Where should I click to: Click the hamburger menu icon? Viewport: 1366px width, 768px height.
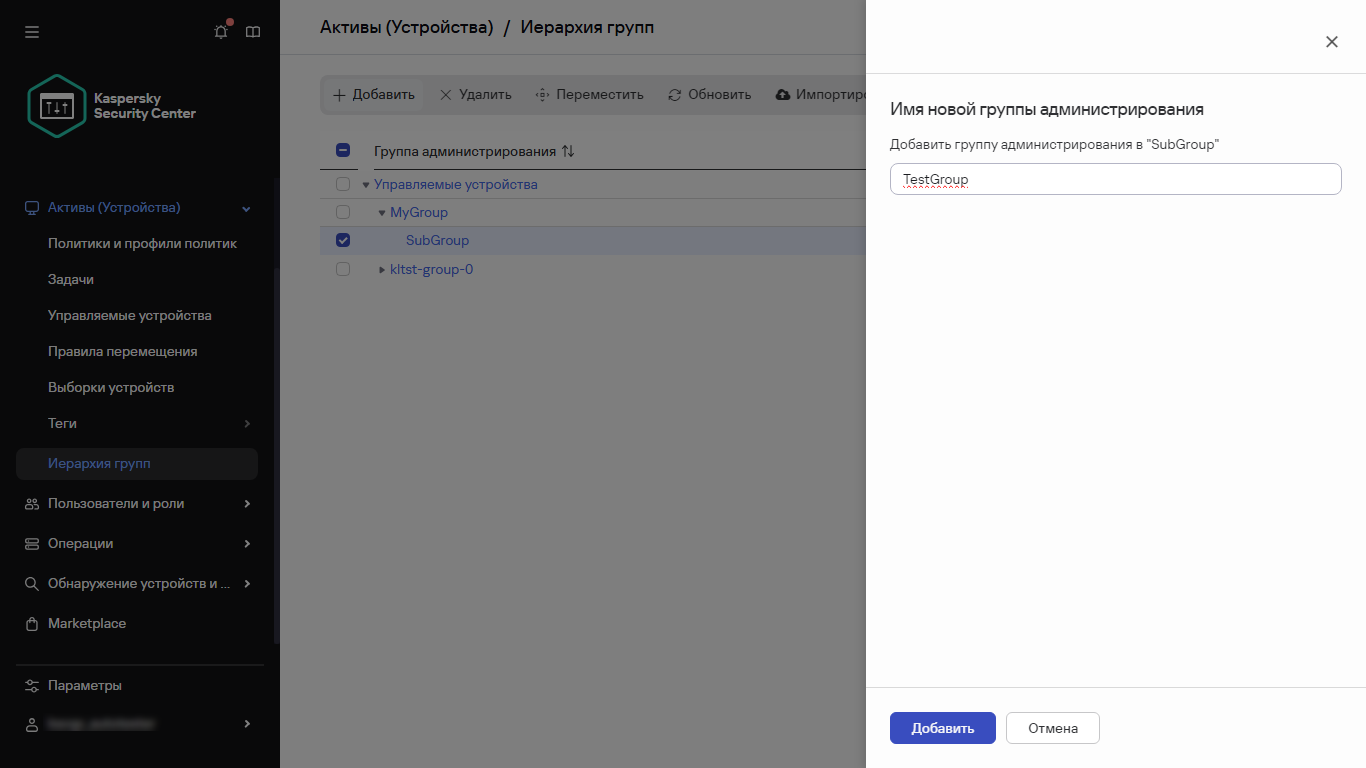(31, 31)
